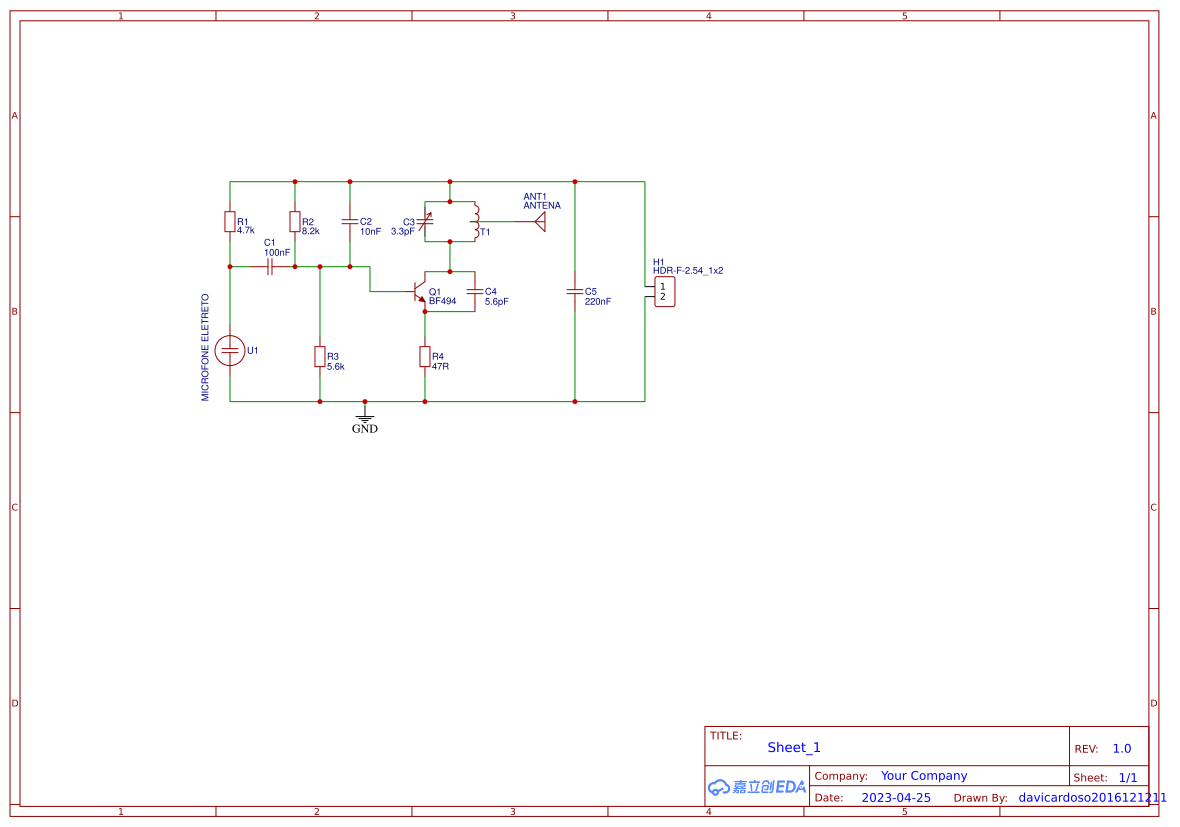This screenshot has height=827, width=1180.
Task: Select the GND ground symbol
Action: tap(365, 417)
